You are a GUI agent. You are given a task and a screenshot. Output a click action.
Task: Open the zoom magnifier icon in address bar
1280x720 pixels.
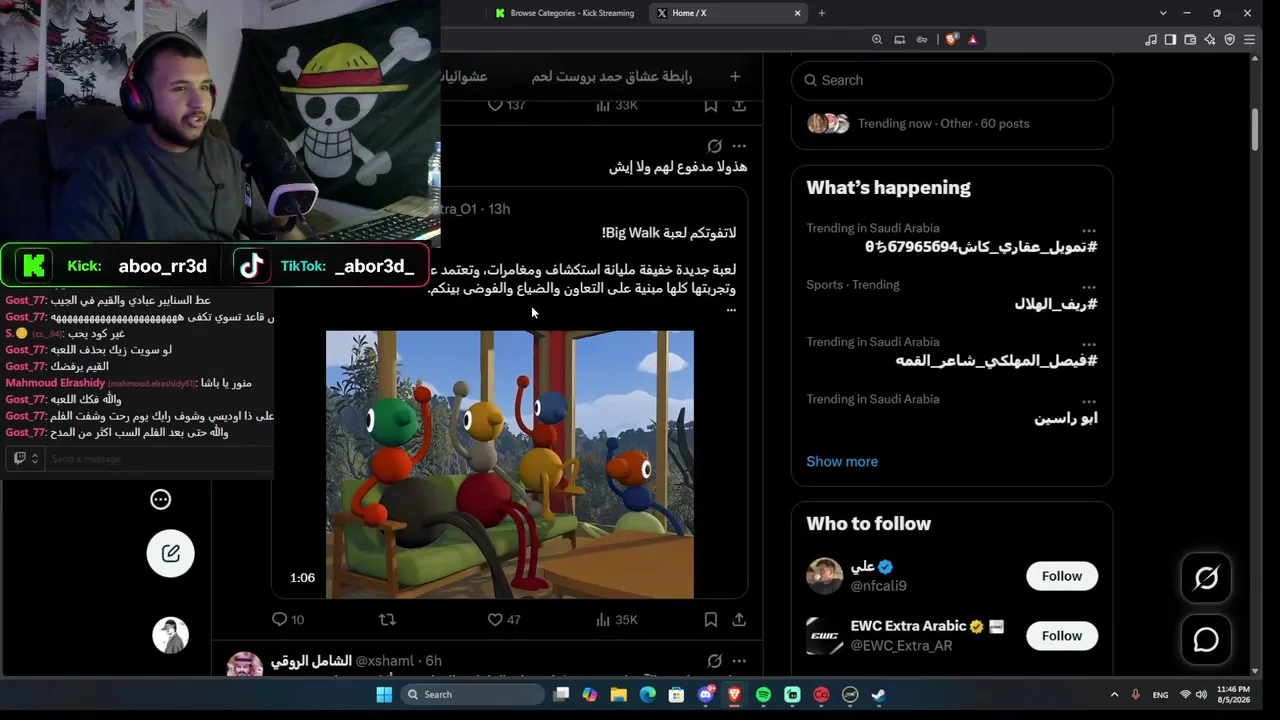(877, 40)
